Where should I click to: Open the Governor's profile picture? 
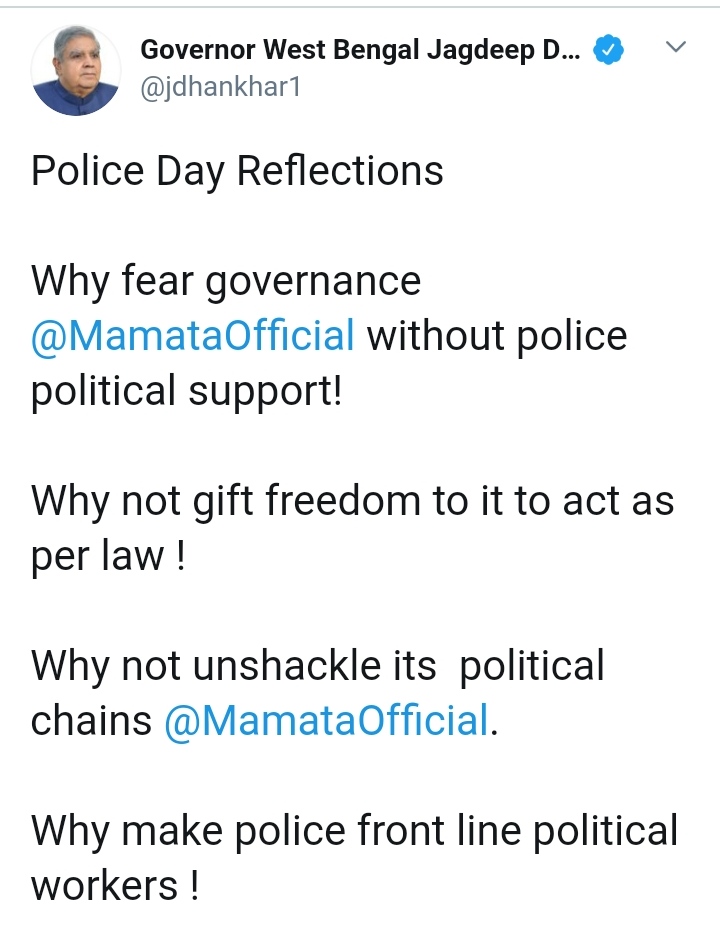click(76, 71)
